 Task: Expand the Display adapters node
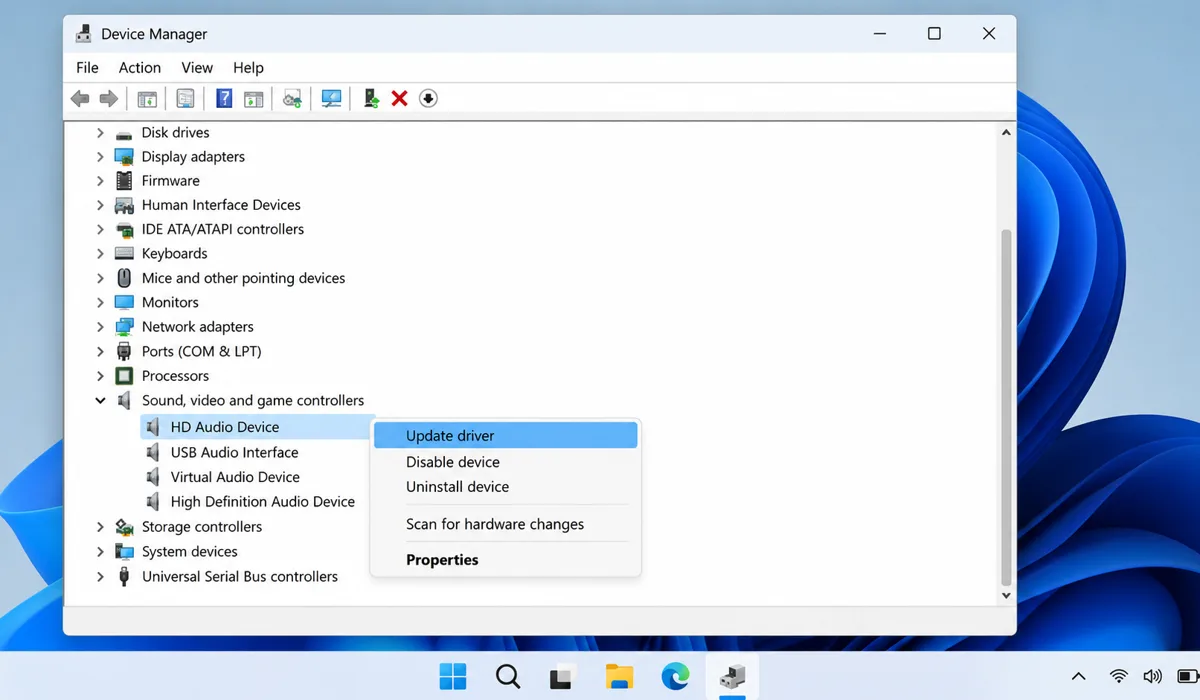(x=100, y=157)
